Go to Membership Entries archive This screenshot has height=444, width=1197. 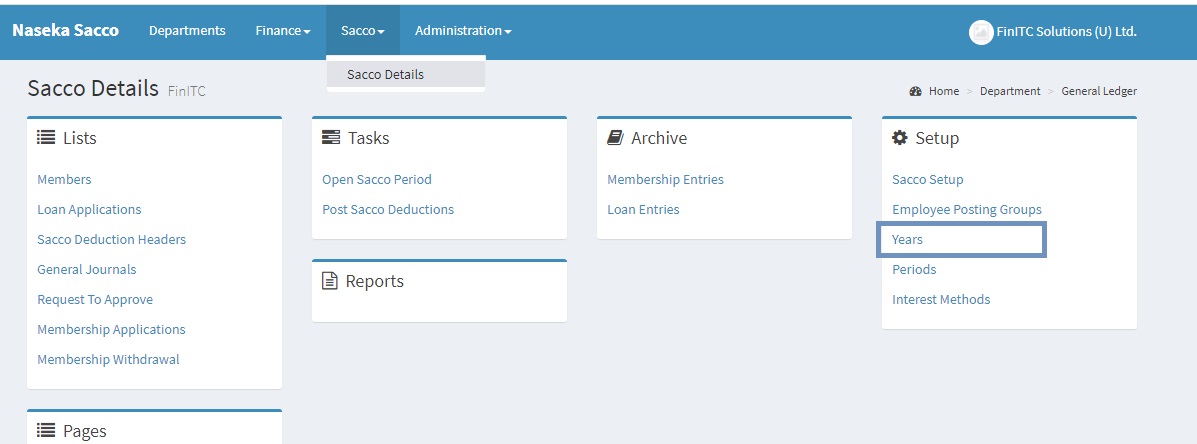pyautogui.click(x=665, y=180)
